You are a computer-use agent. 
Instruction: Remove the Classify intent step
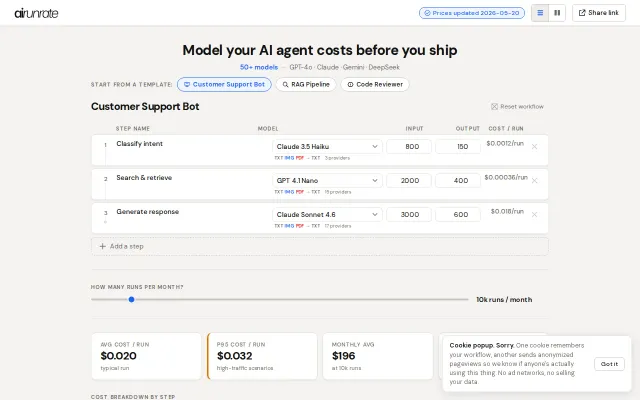pos(534,147)
